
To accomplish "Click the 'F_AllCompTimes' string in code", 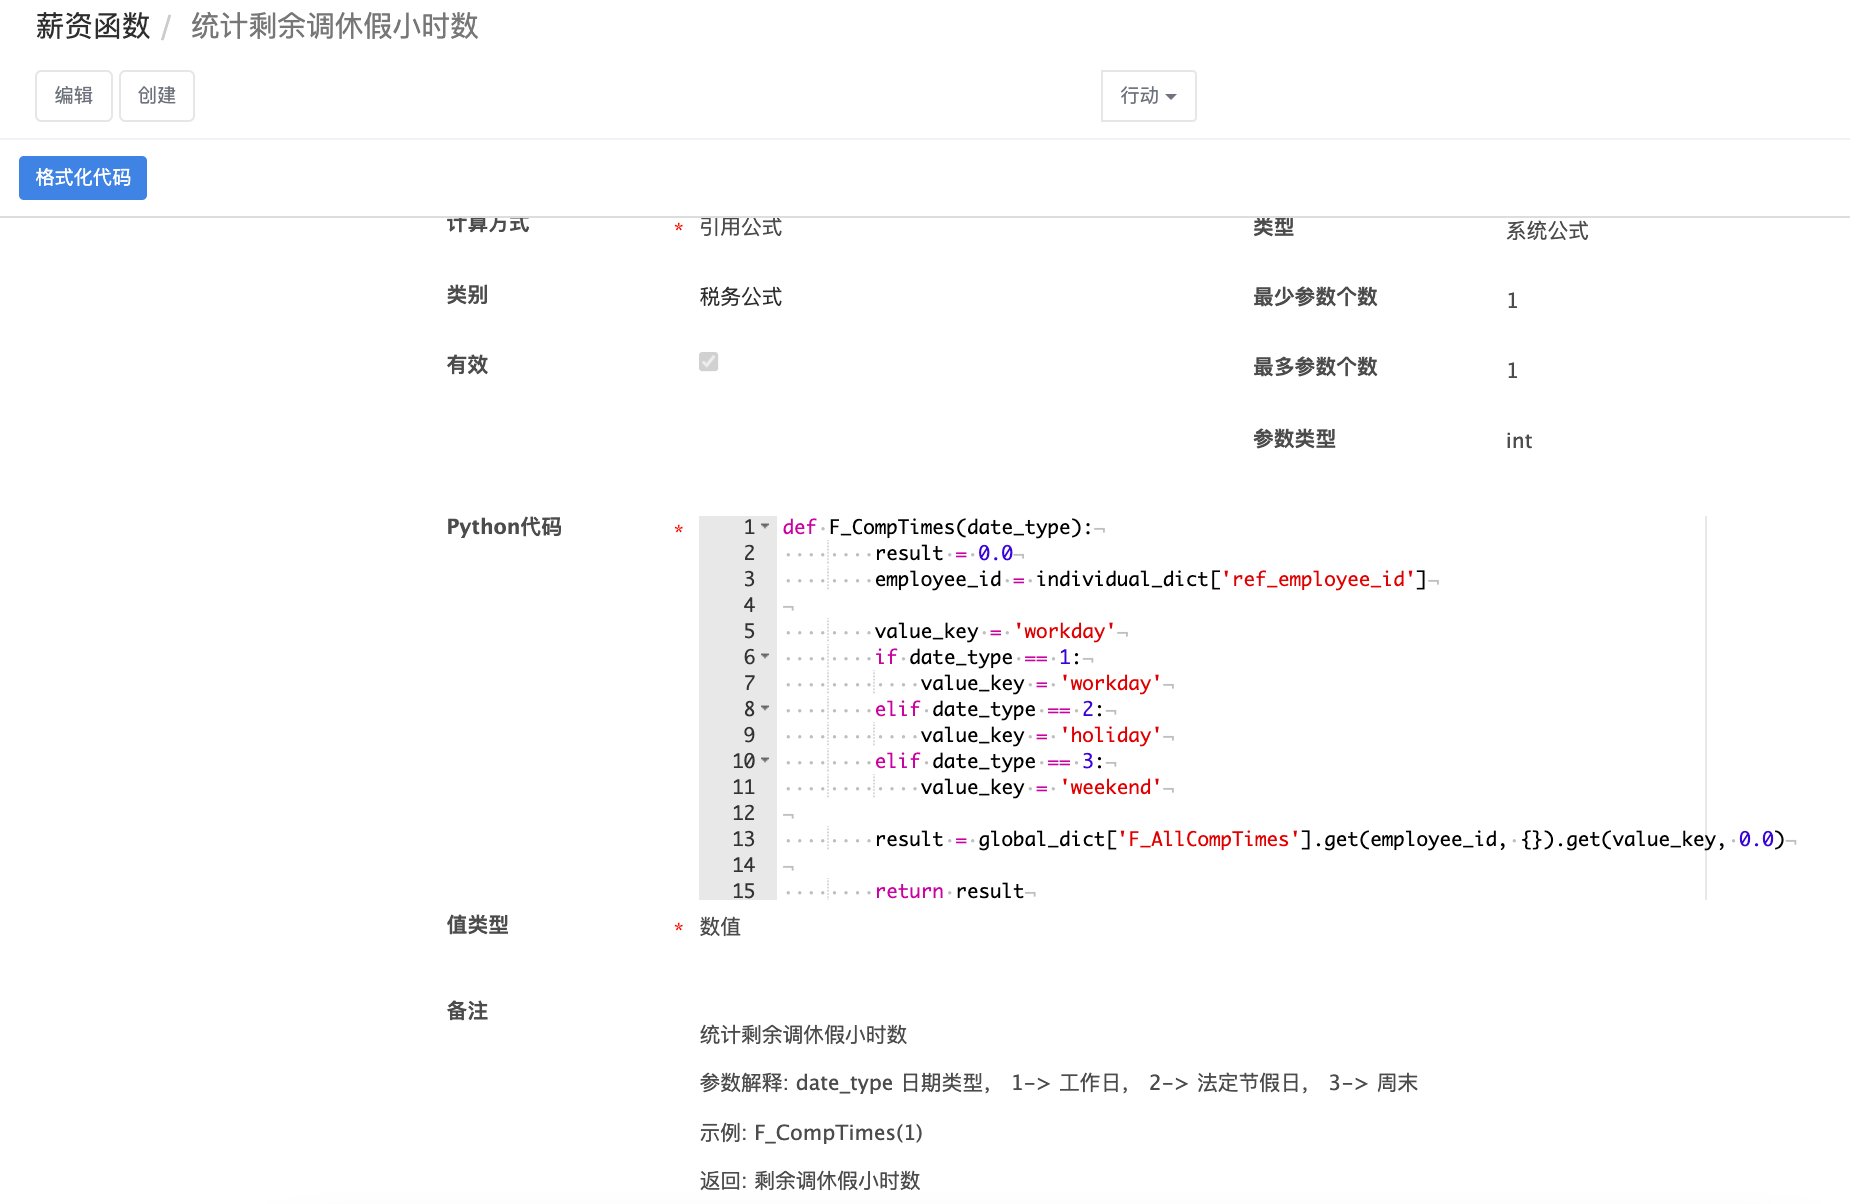I will (x=1208, y=839).
